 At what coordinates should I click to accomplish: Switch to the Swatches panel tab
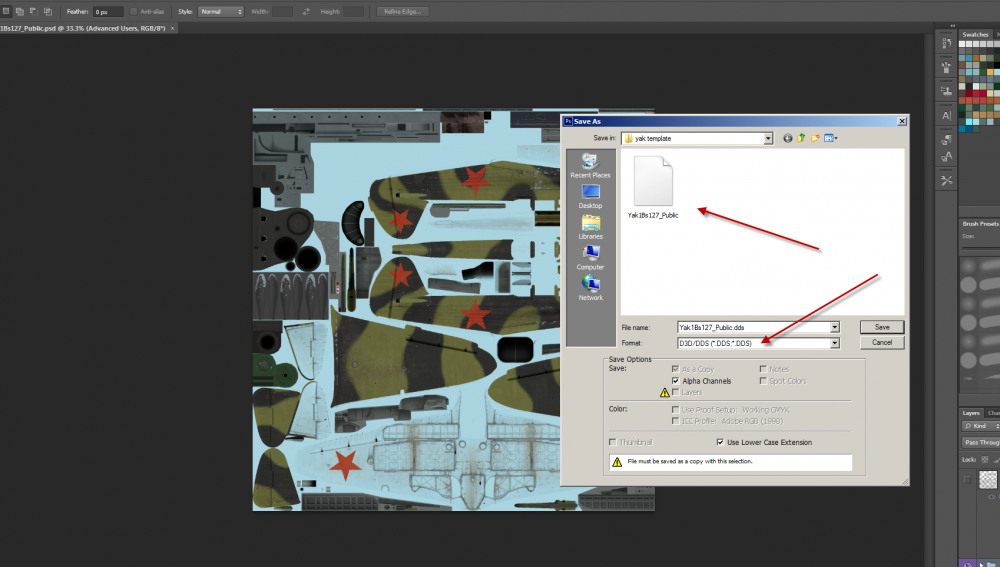(x=974, y=34)
